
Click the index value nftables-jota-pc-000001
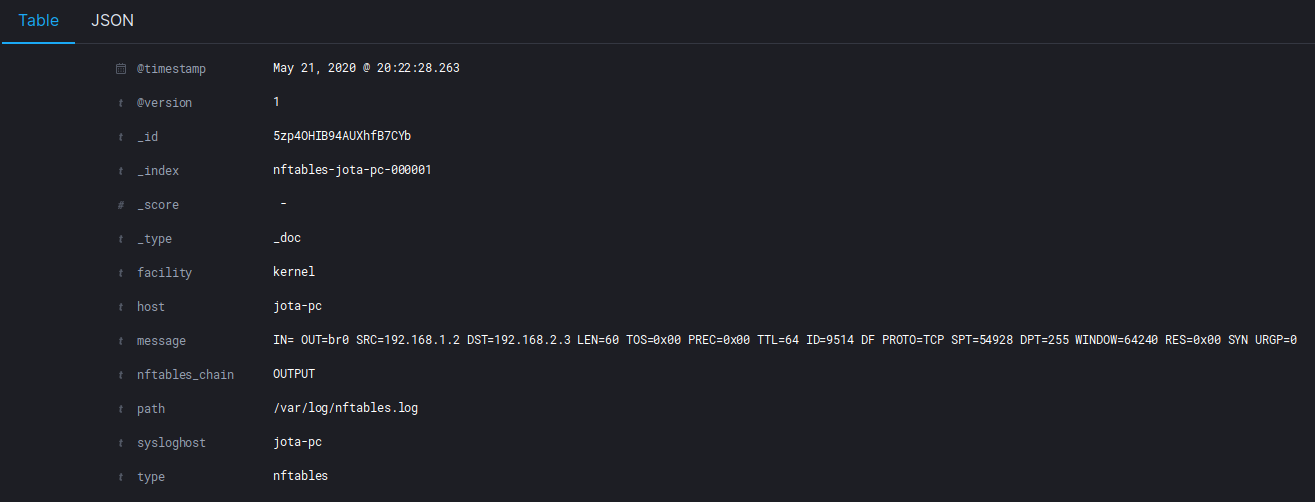coord(352,170)
